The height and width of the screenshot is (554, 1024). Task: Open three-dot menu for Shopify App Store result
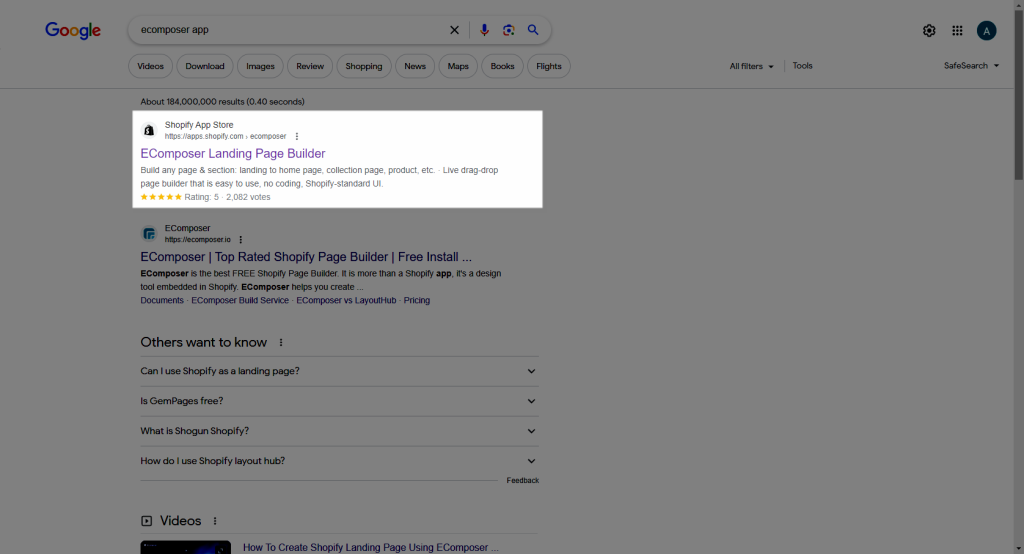pyautogui.click(x=296, y=137)
